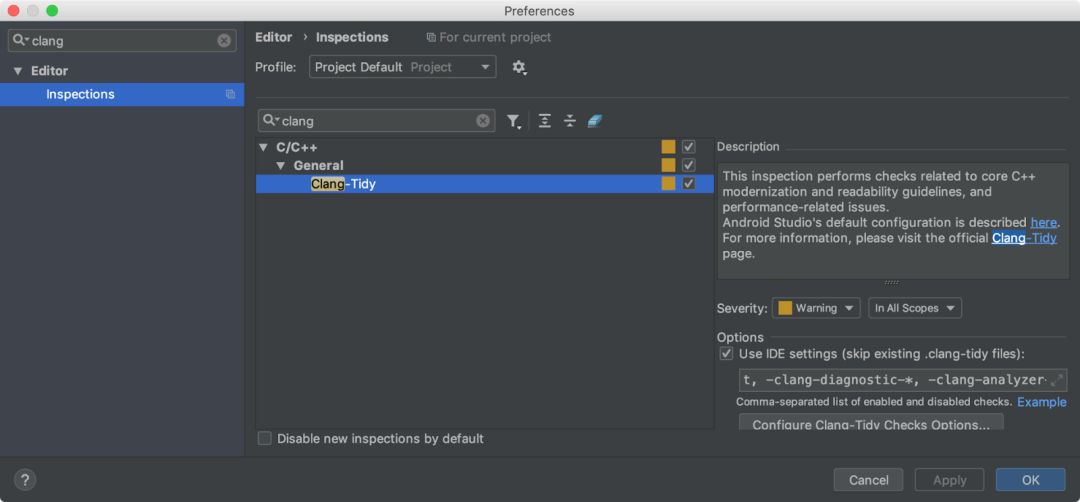Clear the left sidebar search text
Screen dimensions: 1080x502
pos(224,41)
